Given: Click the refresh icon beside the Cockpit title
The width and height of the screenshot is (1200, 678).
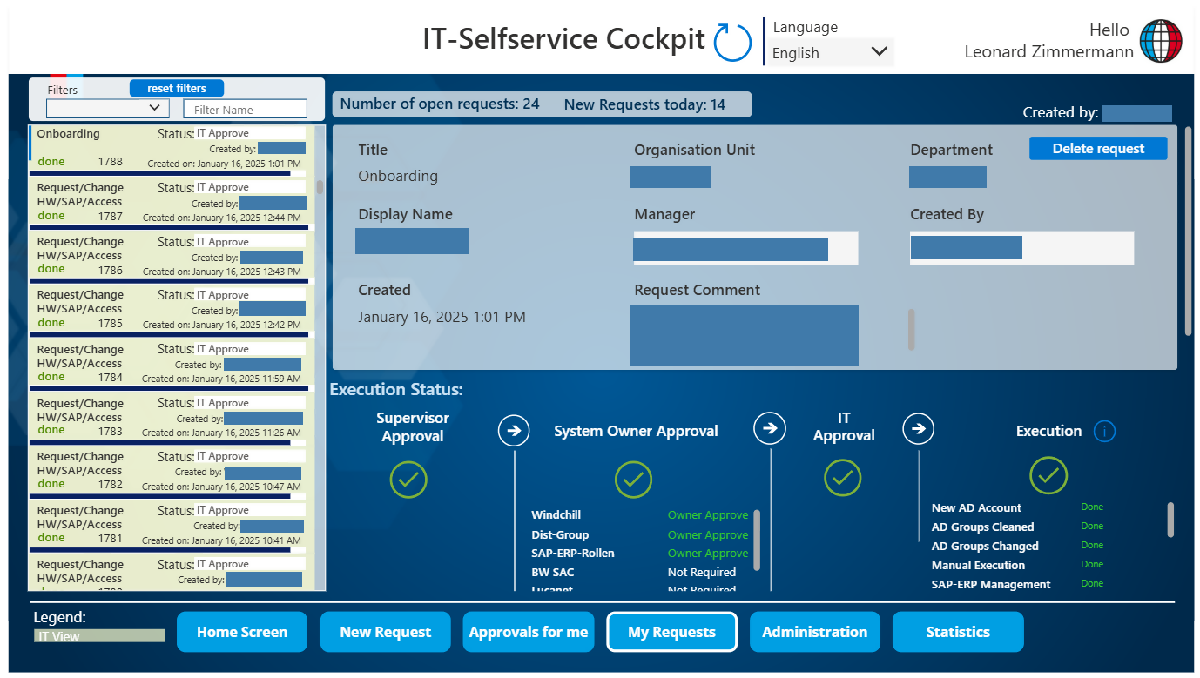Looking at the screenshot, I should tap(732, 42).
